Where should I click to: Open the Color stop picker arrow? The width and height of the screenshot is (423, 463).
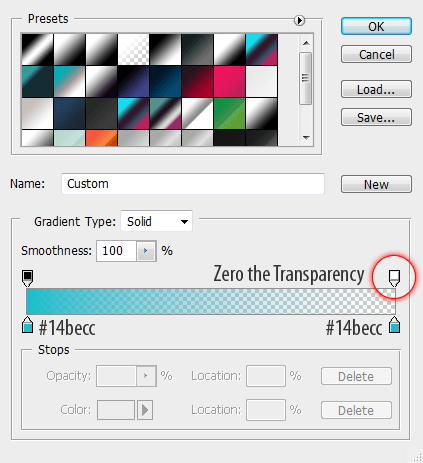pyautogui.click(x=145, y=410)
